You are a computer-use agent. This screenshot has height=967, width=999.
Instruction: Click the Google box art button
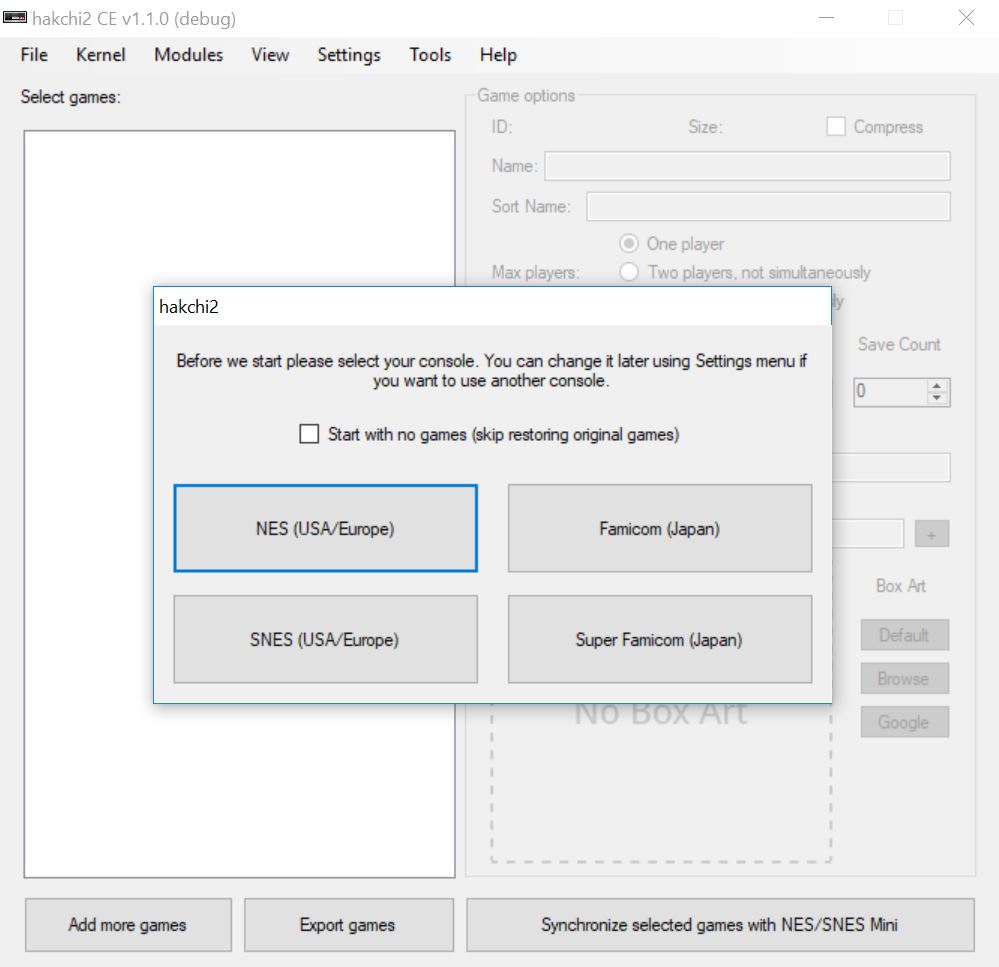[x=905, y=722]
